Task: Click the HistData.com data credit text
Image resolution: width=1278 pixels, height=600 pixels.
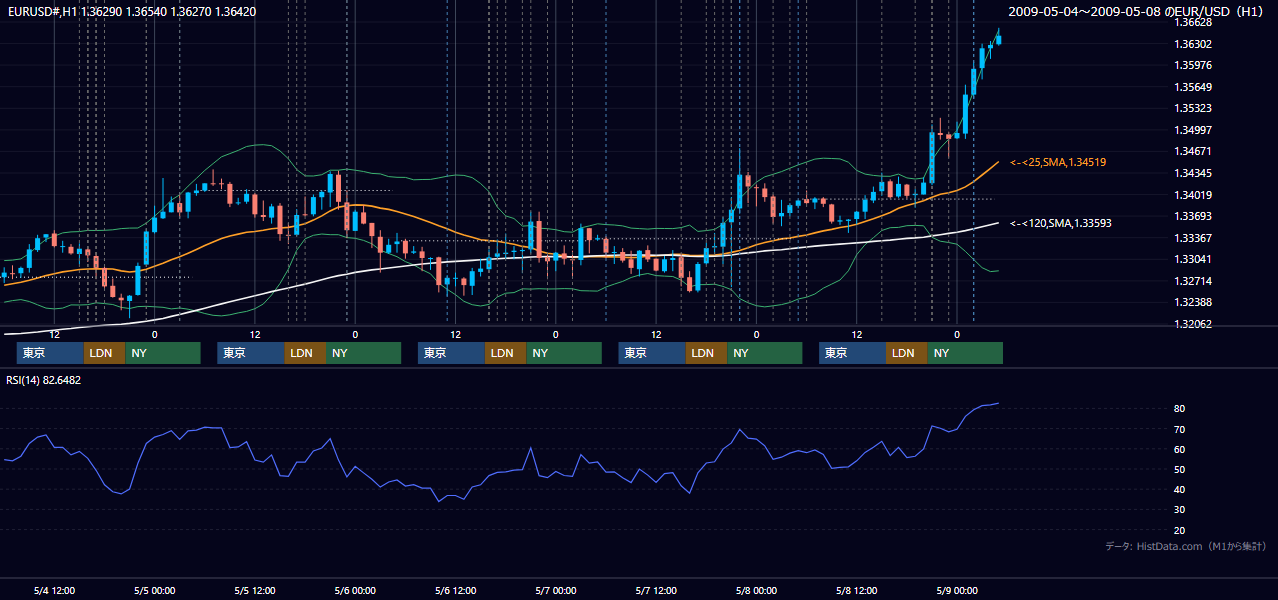Action: 1185,546
